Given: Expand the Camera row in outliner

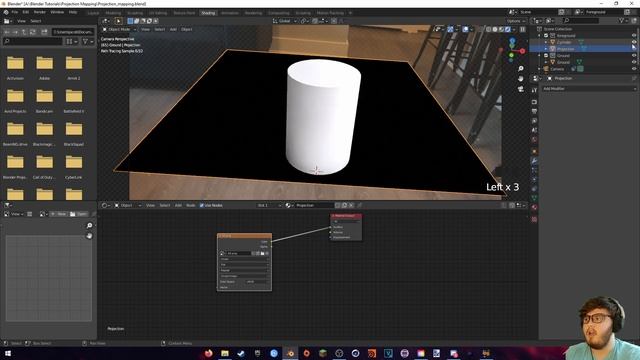Looking at the screenshot, I should tap(539, 69).
